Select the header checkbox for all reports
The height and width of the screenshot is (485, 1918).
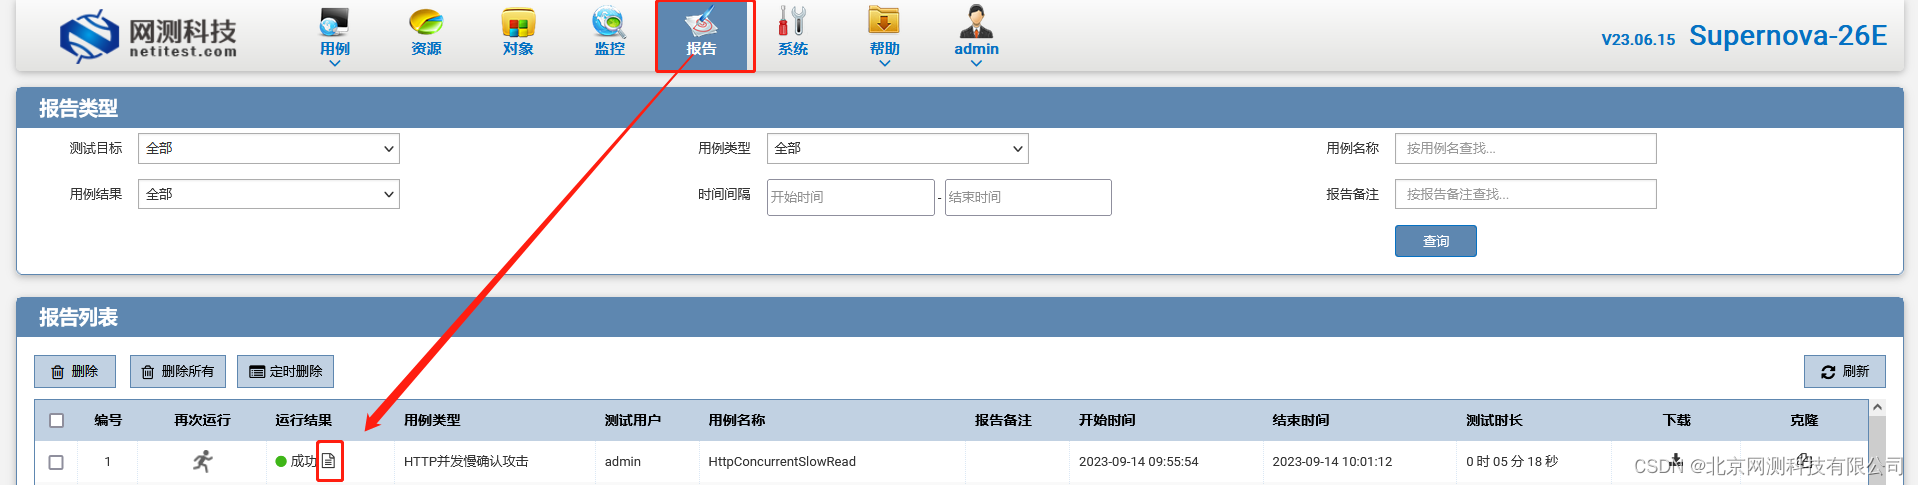(57, 421)
